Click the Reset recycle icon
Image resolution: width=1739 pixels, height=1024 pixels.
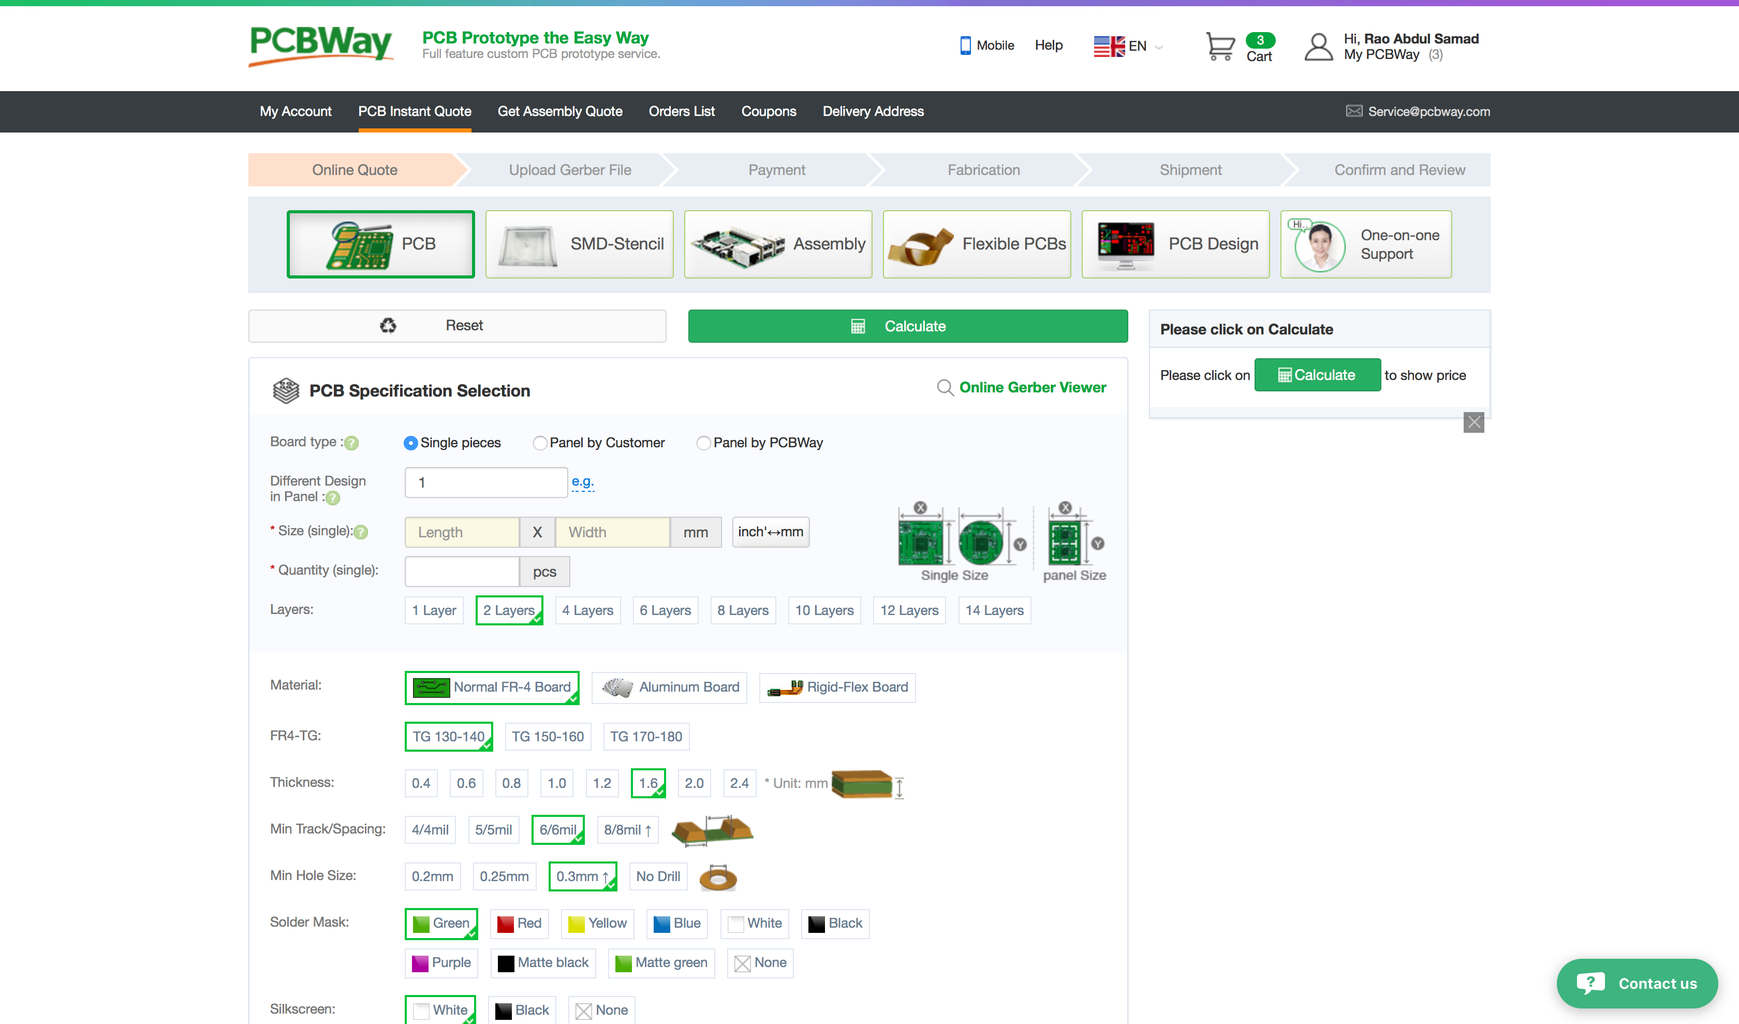point(388,325)
